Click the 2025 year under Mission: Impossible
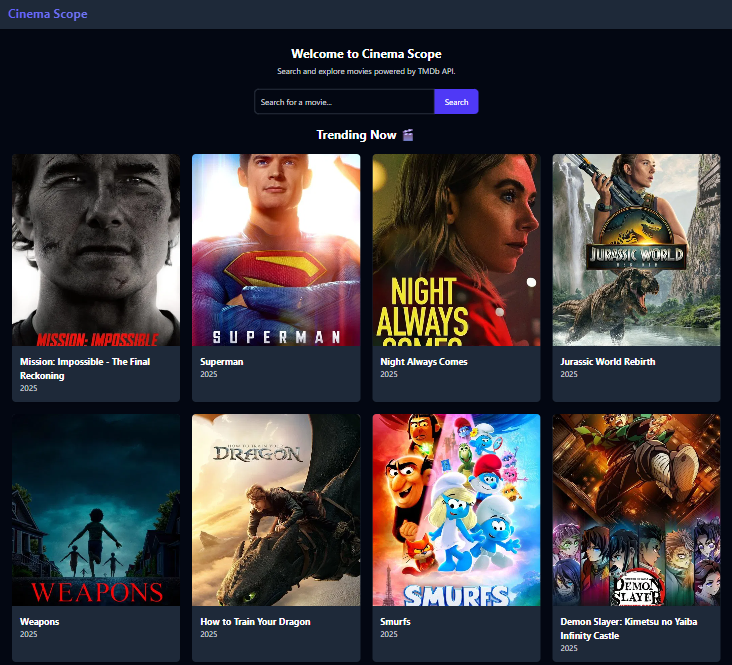 (28, 388)
